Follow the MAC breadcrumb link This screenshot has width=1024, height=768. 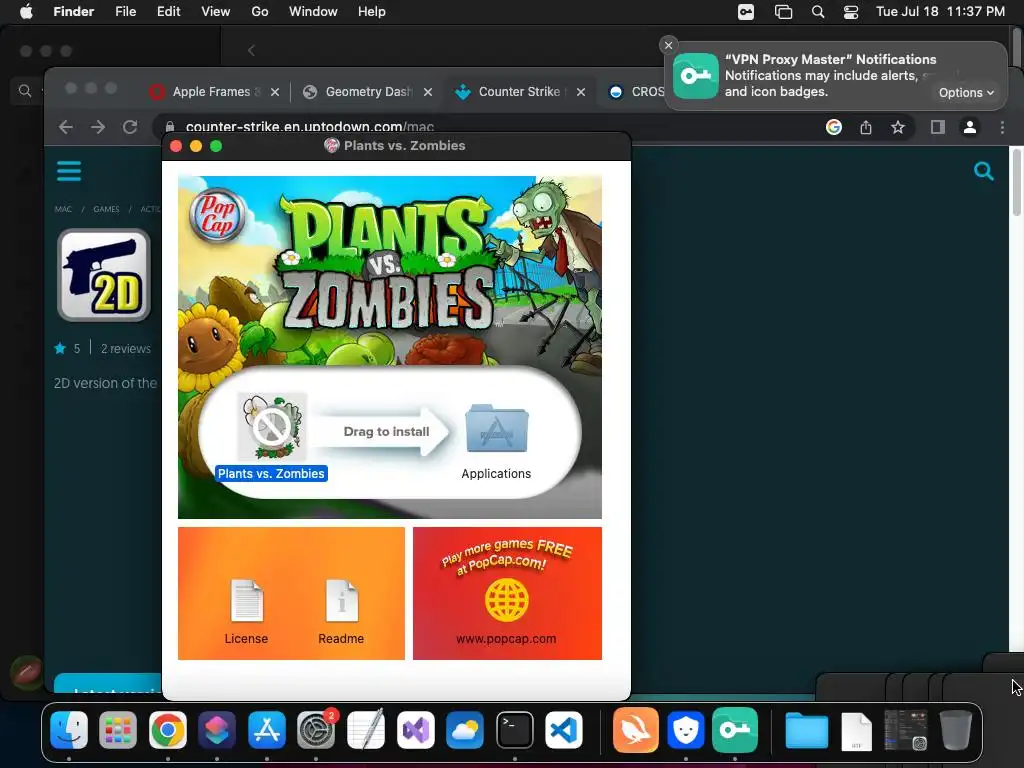point(63,209)
